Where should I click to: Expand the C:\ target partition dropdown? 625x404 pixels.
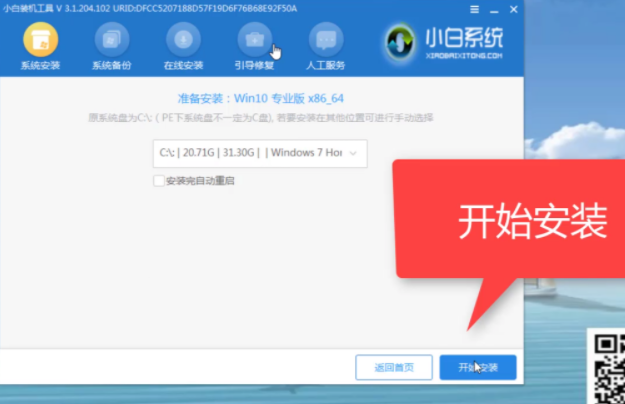click(260, 153)
